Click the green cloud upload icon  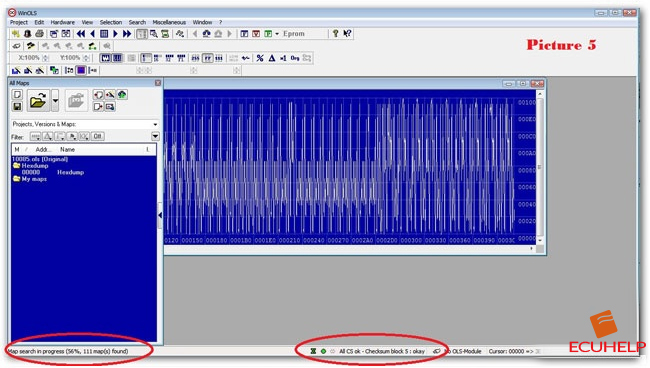[122, 94]
